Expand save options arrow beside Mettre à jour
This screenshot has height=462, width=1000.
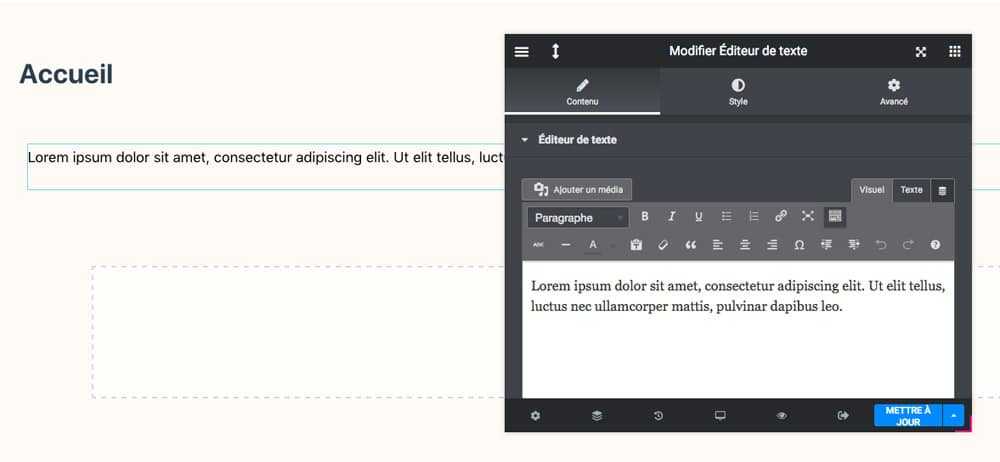(x=953, y=415)
